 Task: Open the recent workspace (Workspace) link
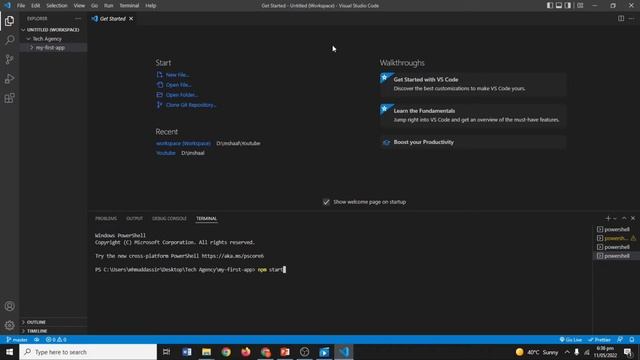point(183,143)
